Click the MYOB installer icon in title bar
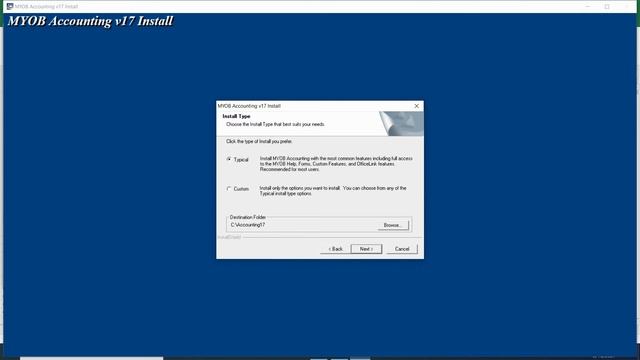 (x=10, y=6)
